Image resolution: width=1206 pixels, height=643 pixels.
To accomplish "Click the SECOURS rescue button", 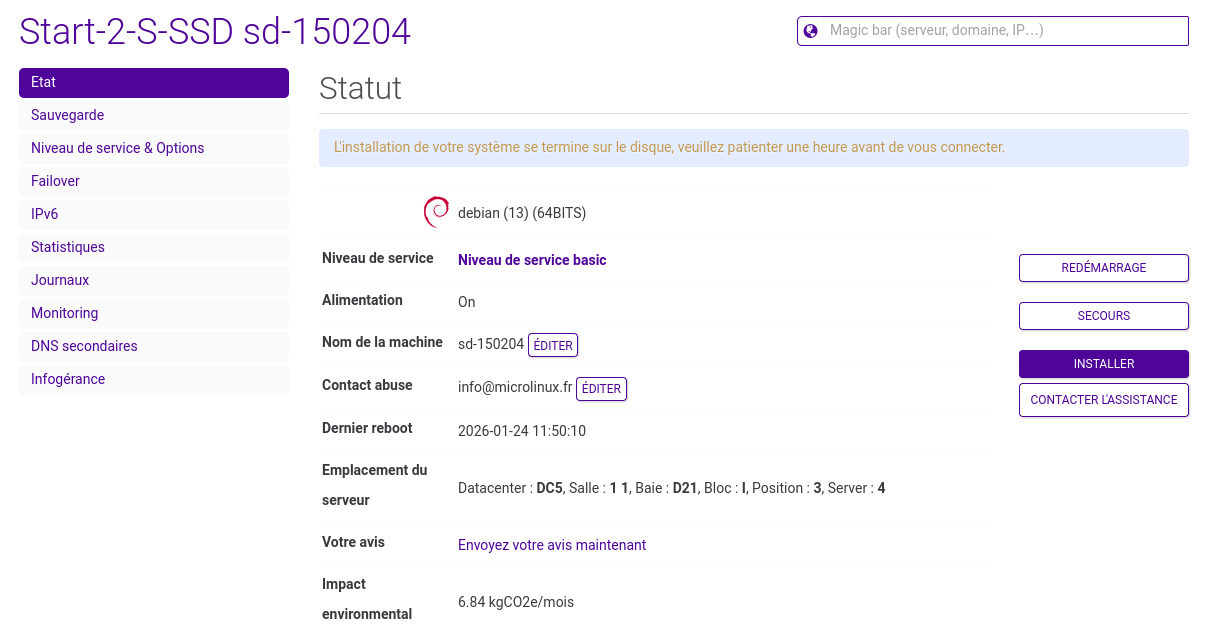I will coord(1103,316).
